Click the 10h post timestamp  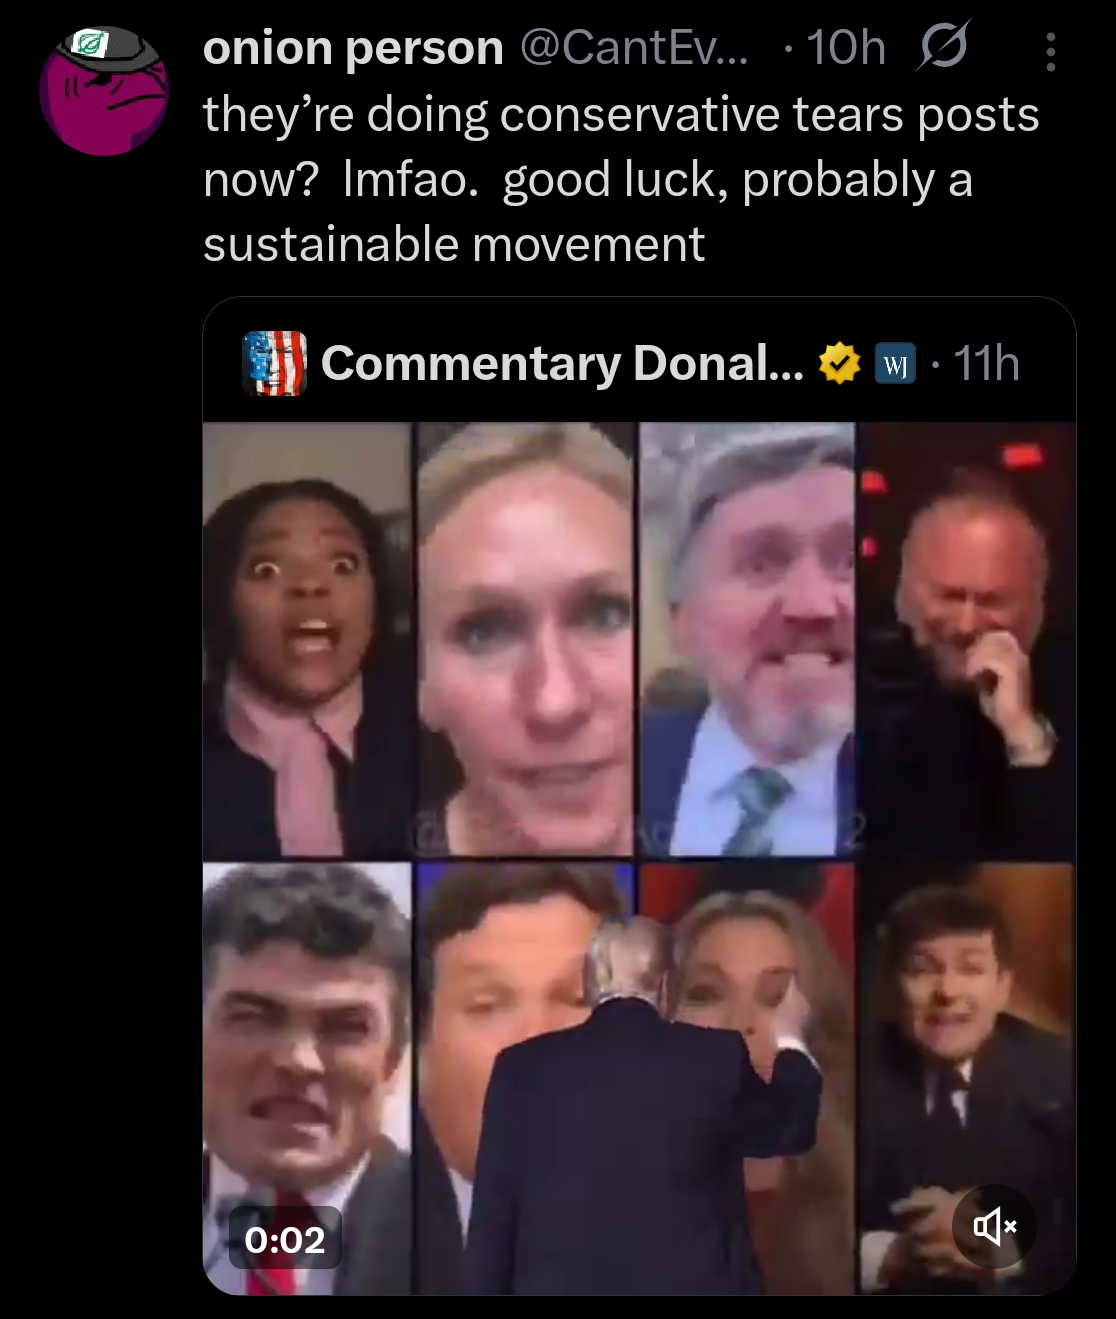click(846, 48)
